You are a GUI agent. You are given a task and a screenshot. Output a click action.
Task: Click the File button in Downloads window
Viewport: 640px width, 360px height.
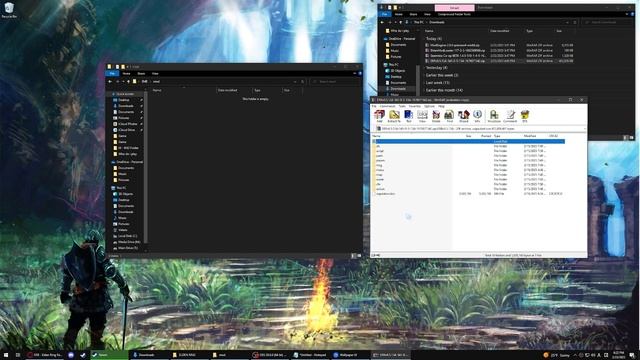pyautogui.click(x=384, y=14)
